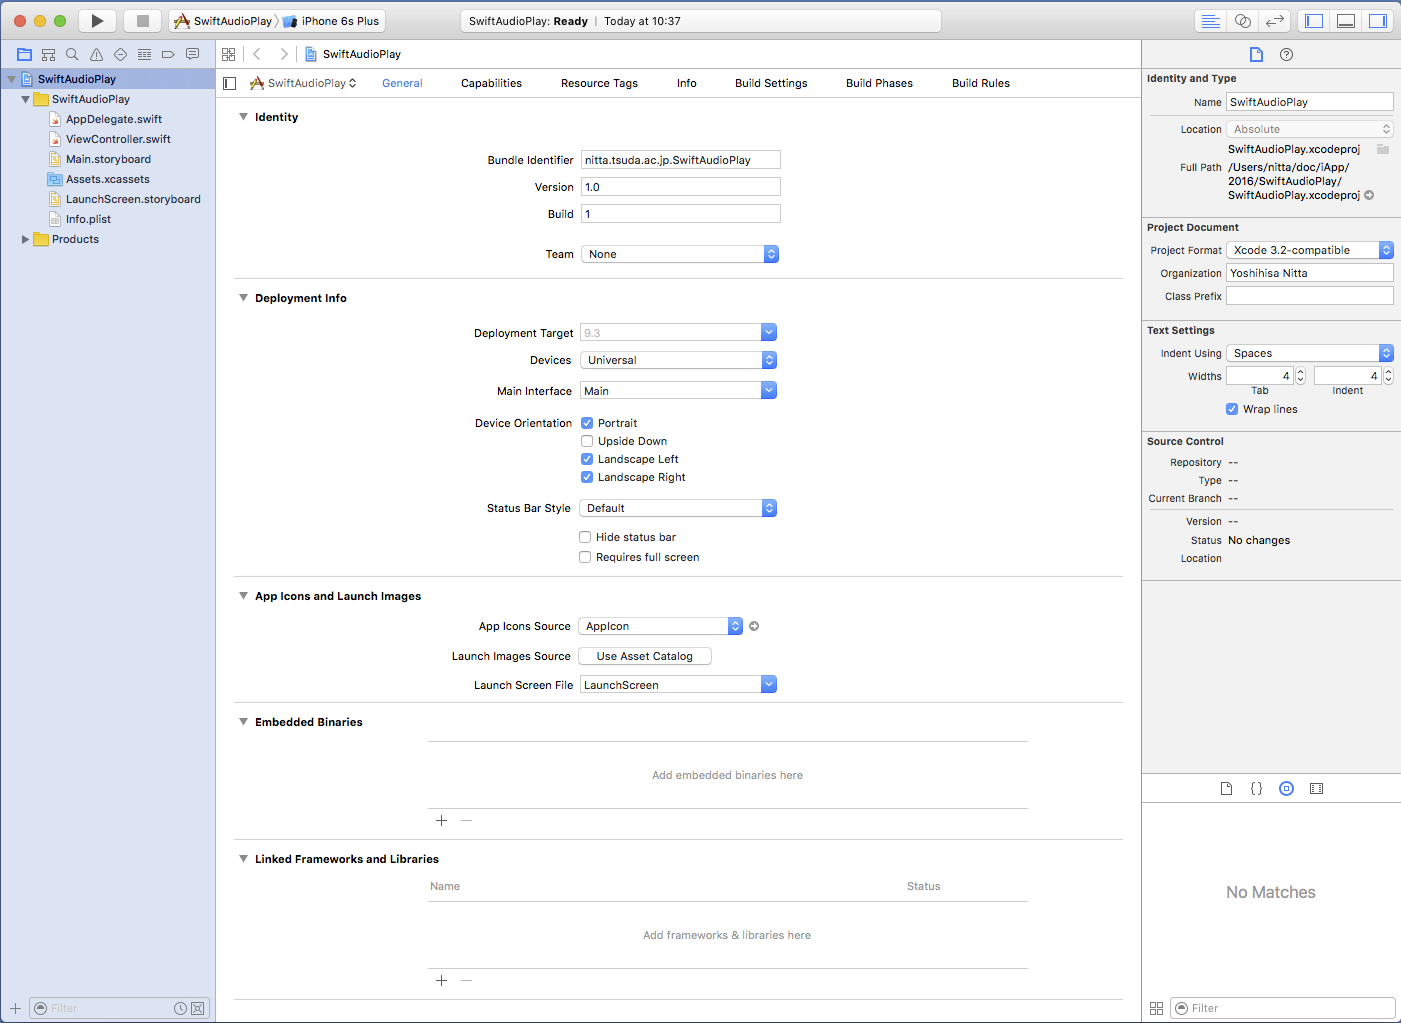Open the Capabilities tab
Viewport: 1401px width, 1023px height.
point(491,83)
